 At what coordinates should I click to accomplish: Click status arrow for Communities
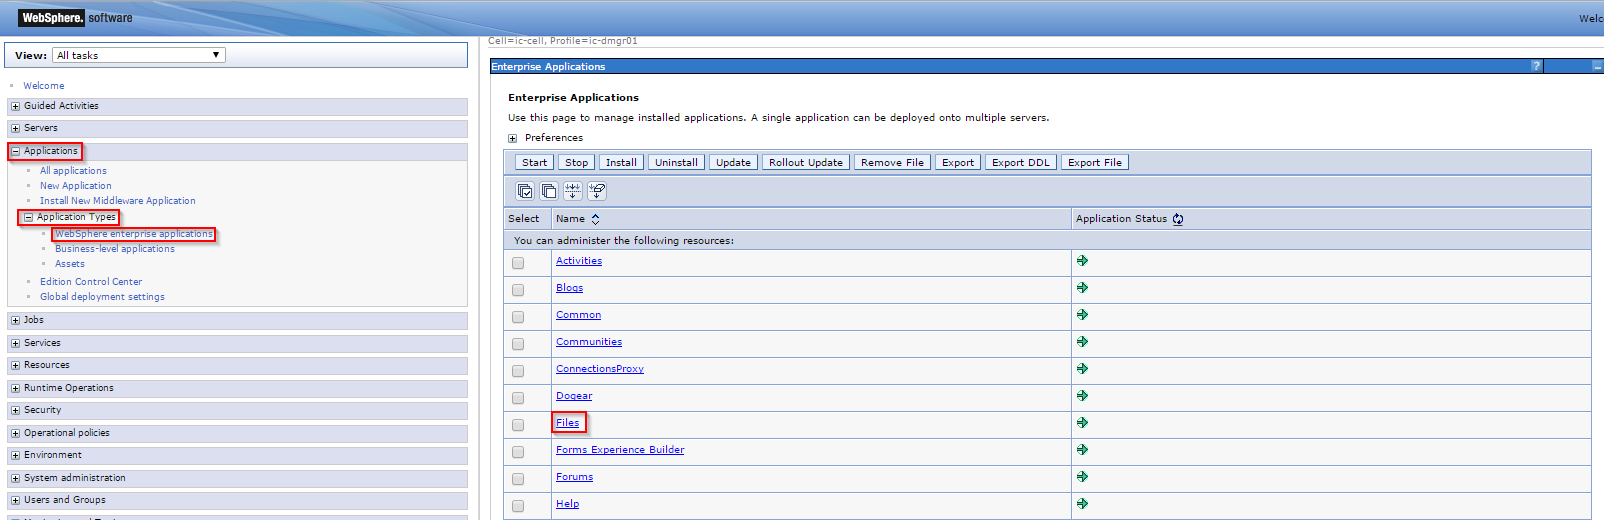click(x=1082, y=341)
